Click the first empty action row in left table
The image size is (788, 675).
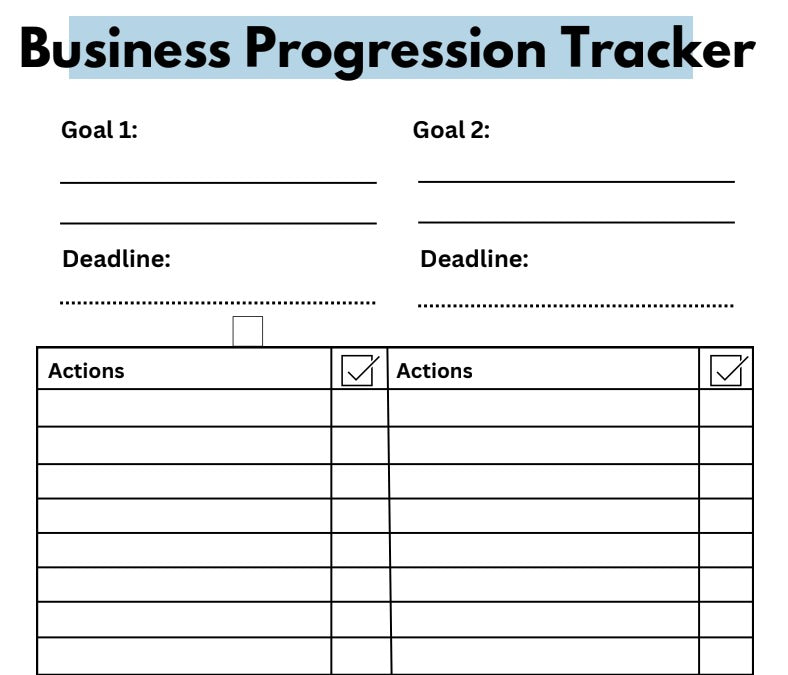[x=184, y=408]
